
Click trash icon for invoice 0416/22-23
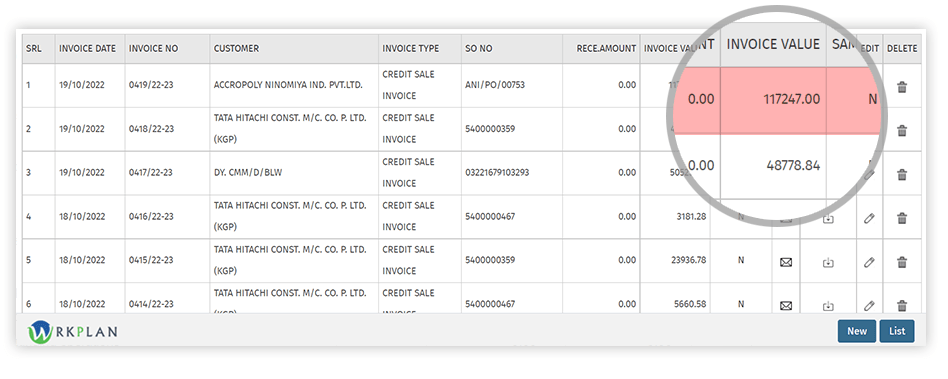[901, 218]
